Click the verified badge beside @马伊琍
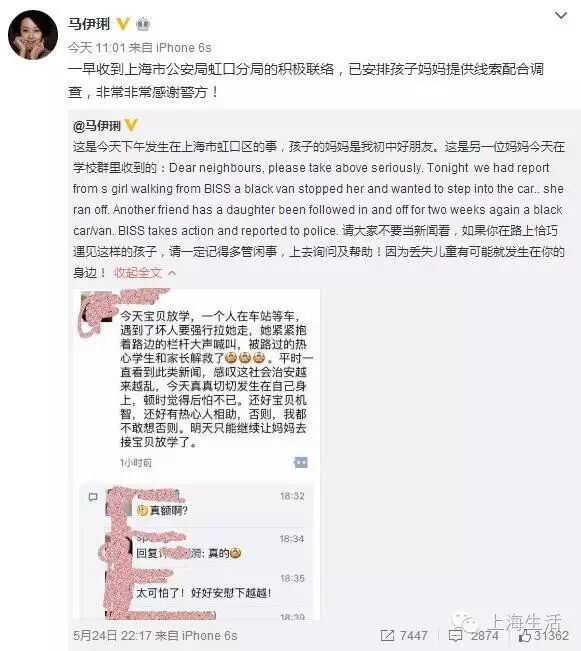The width and height of the screenshot is (581, 651). (x=131, y=125)
